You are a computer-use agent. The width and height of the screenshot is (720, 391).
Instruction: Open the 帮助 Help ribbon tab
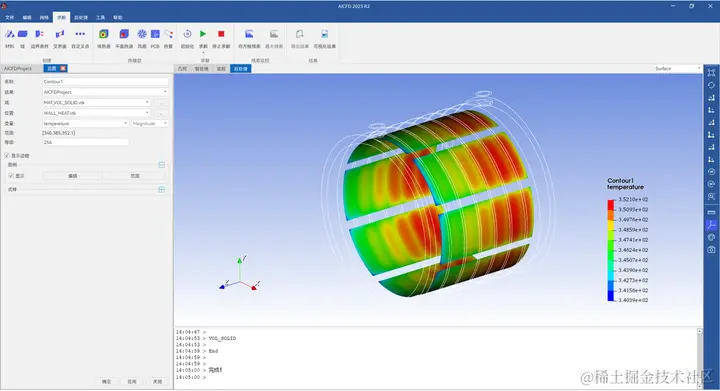118,17
